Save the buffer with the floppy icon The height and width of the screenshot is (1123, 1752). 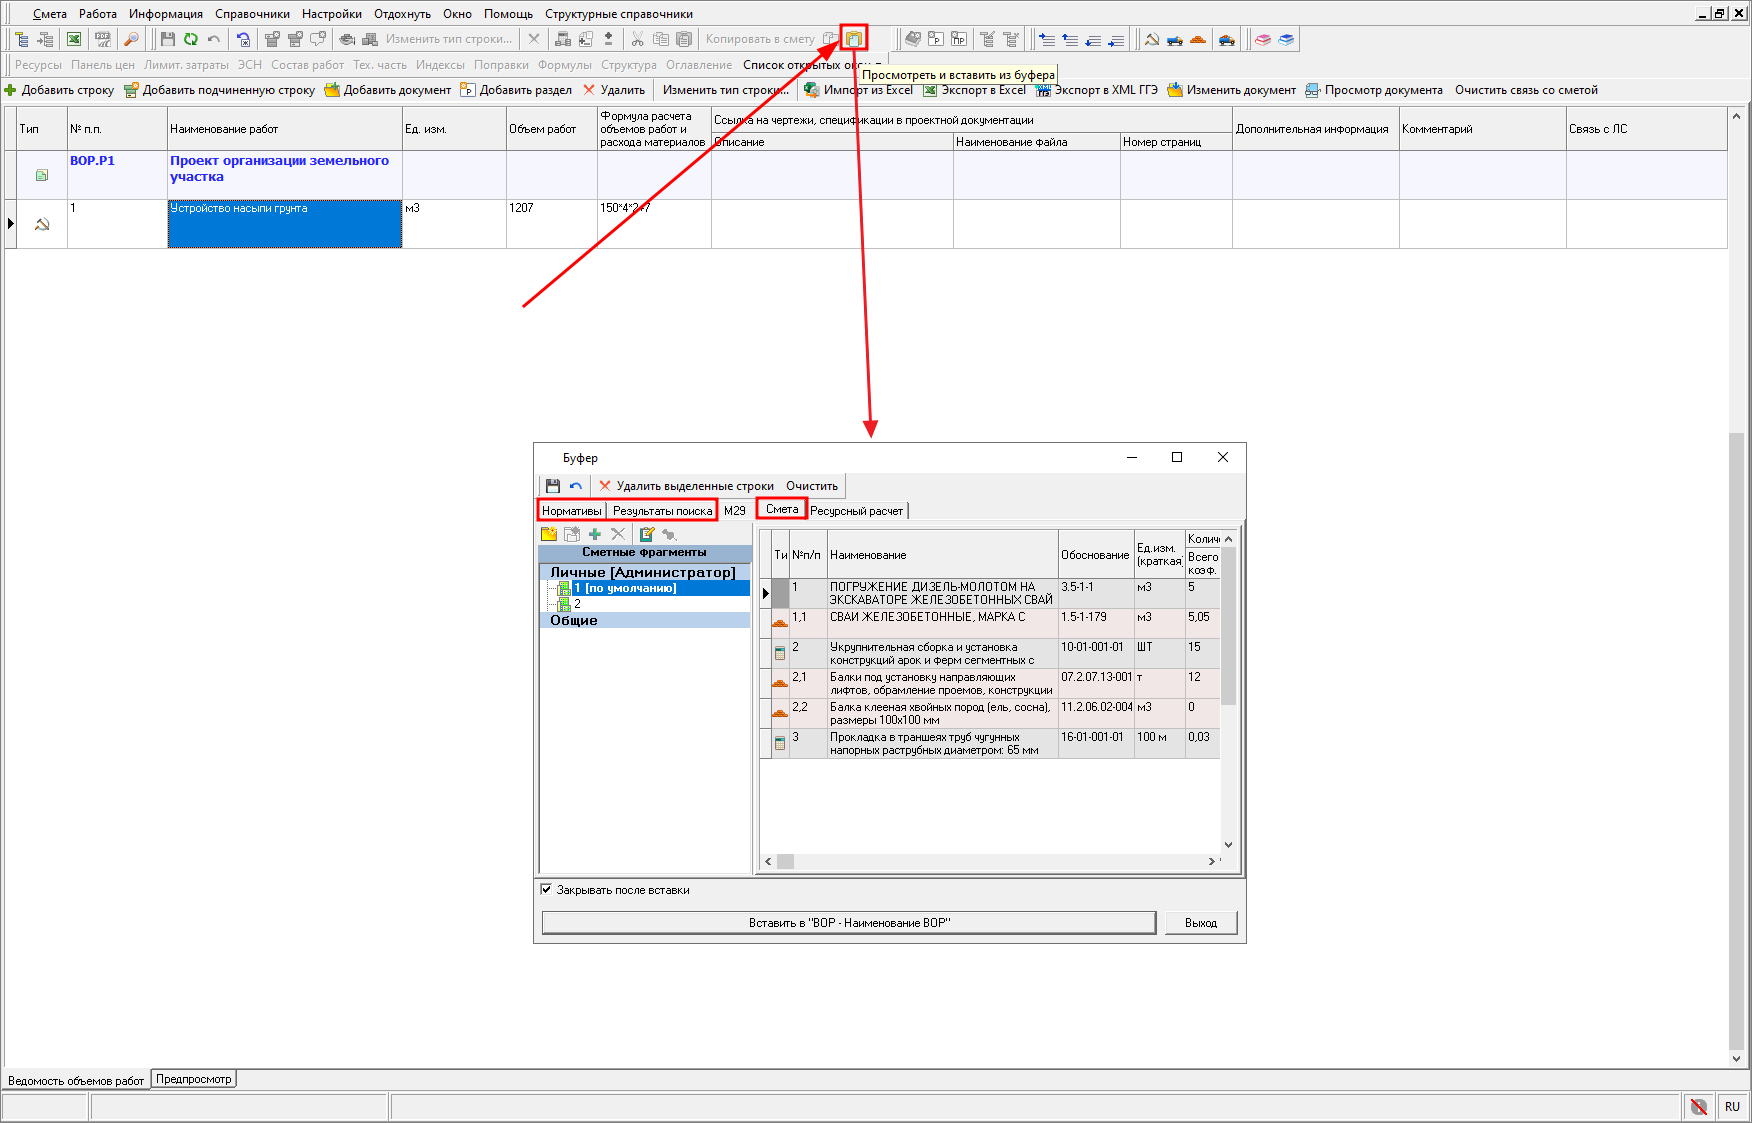tap(553, 486)
